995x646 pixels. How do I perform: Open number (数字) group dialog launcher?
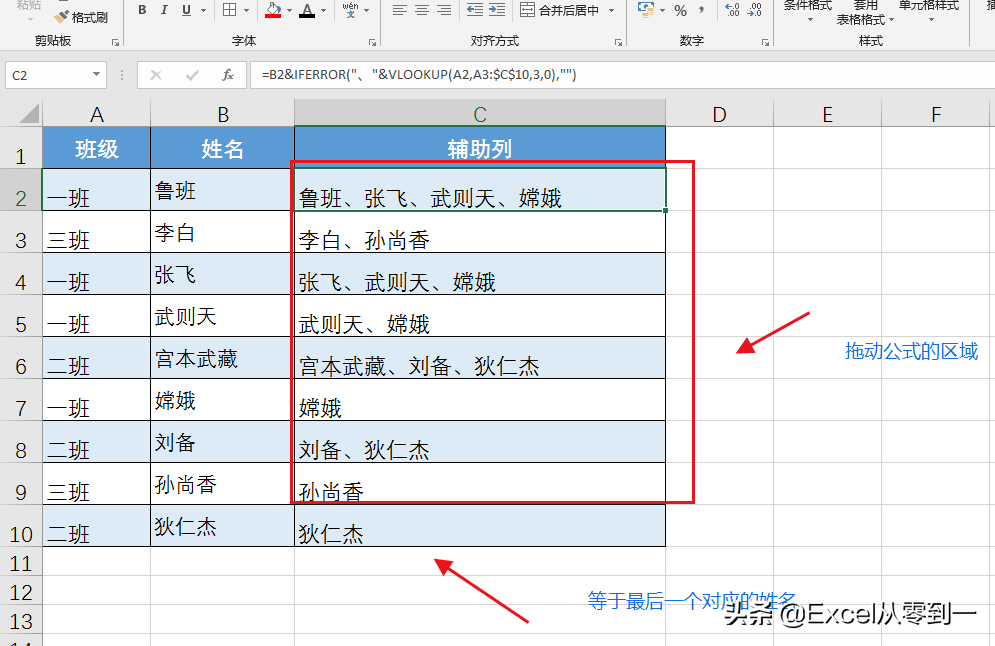765,43
